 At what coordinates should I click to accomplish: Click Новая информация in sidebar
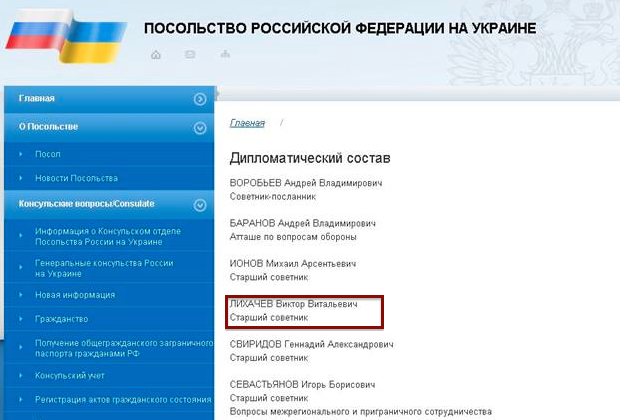(75, 295)
